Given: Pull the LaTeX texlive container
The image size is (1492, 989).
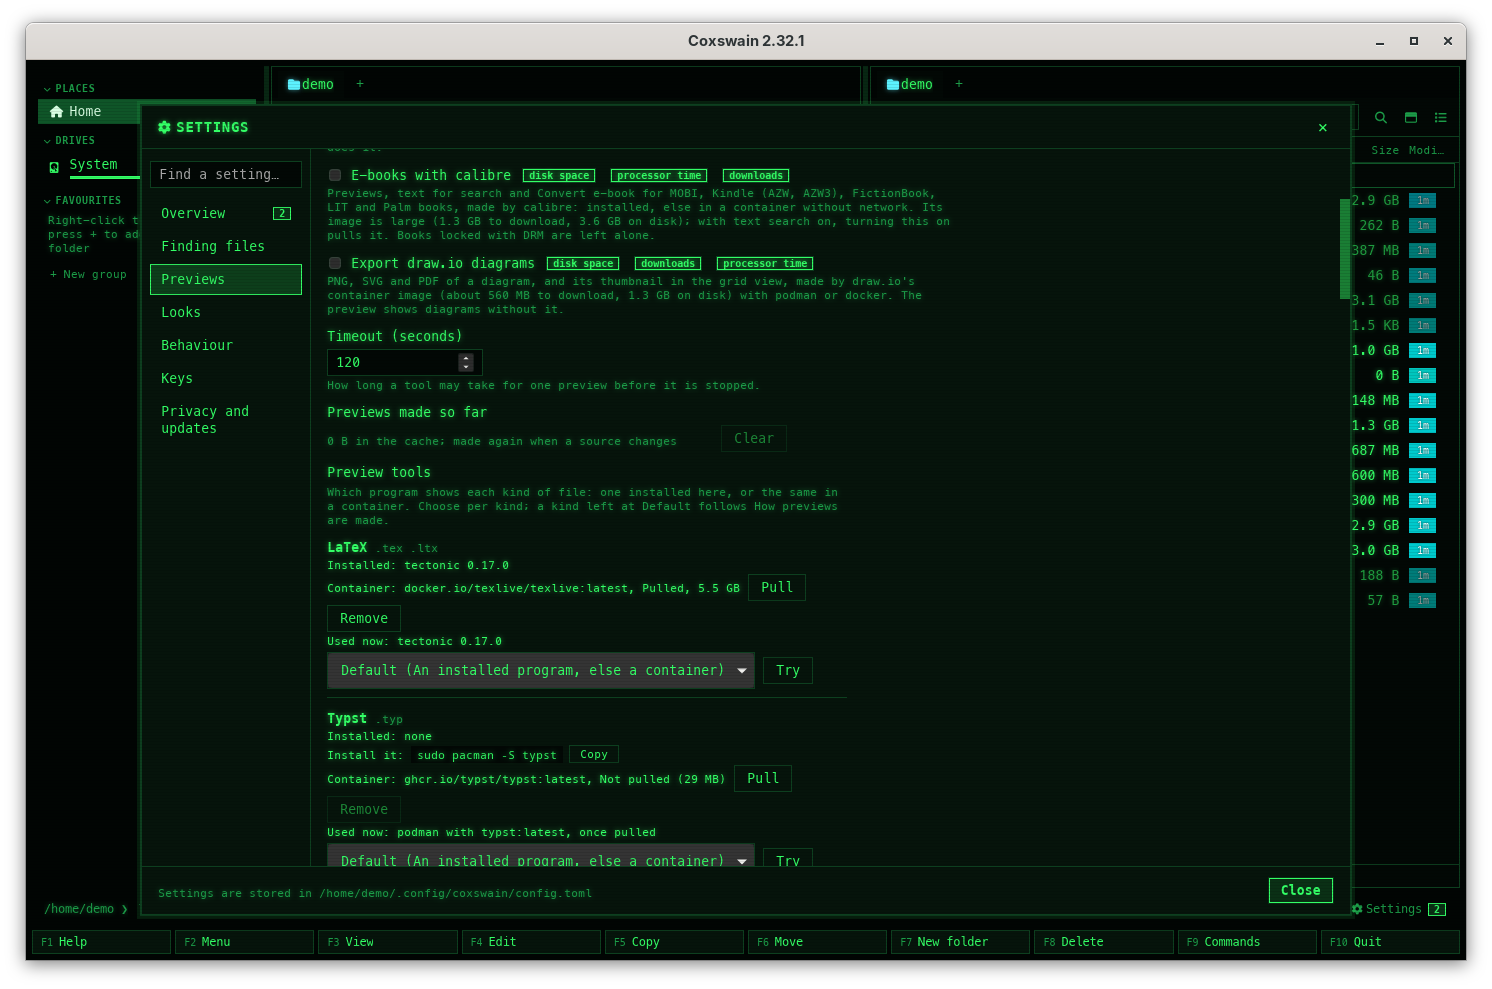Looking at the screenshot, I should [x=777, y=588].
